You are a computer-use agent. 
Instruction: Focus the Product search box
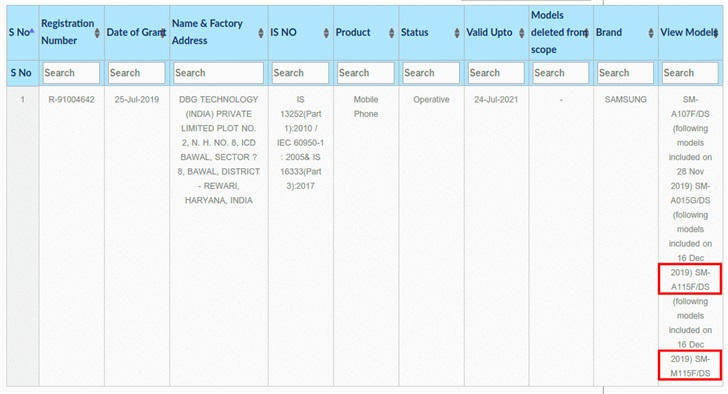(x=365, y=73)
